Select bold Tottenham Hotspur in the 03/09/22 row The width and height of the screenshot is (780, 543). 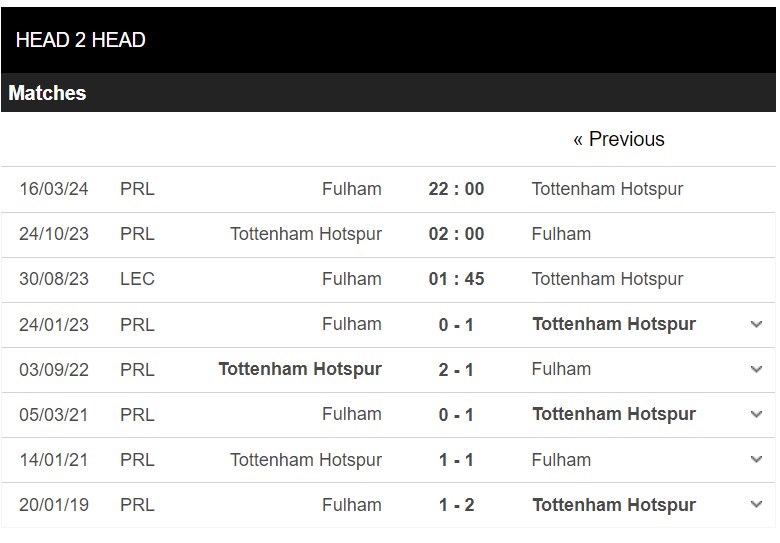click(x=300, y=369)
